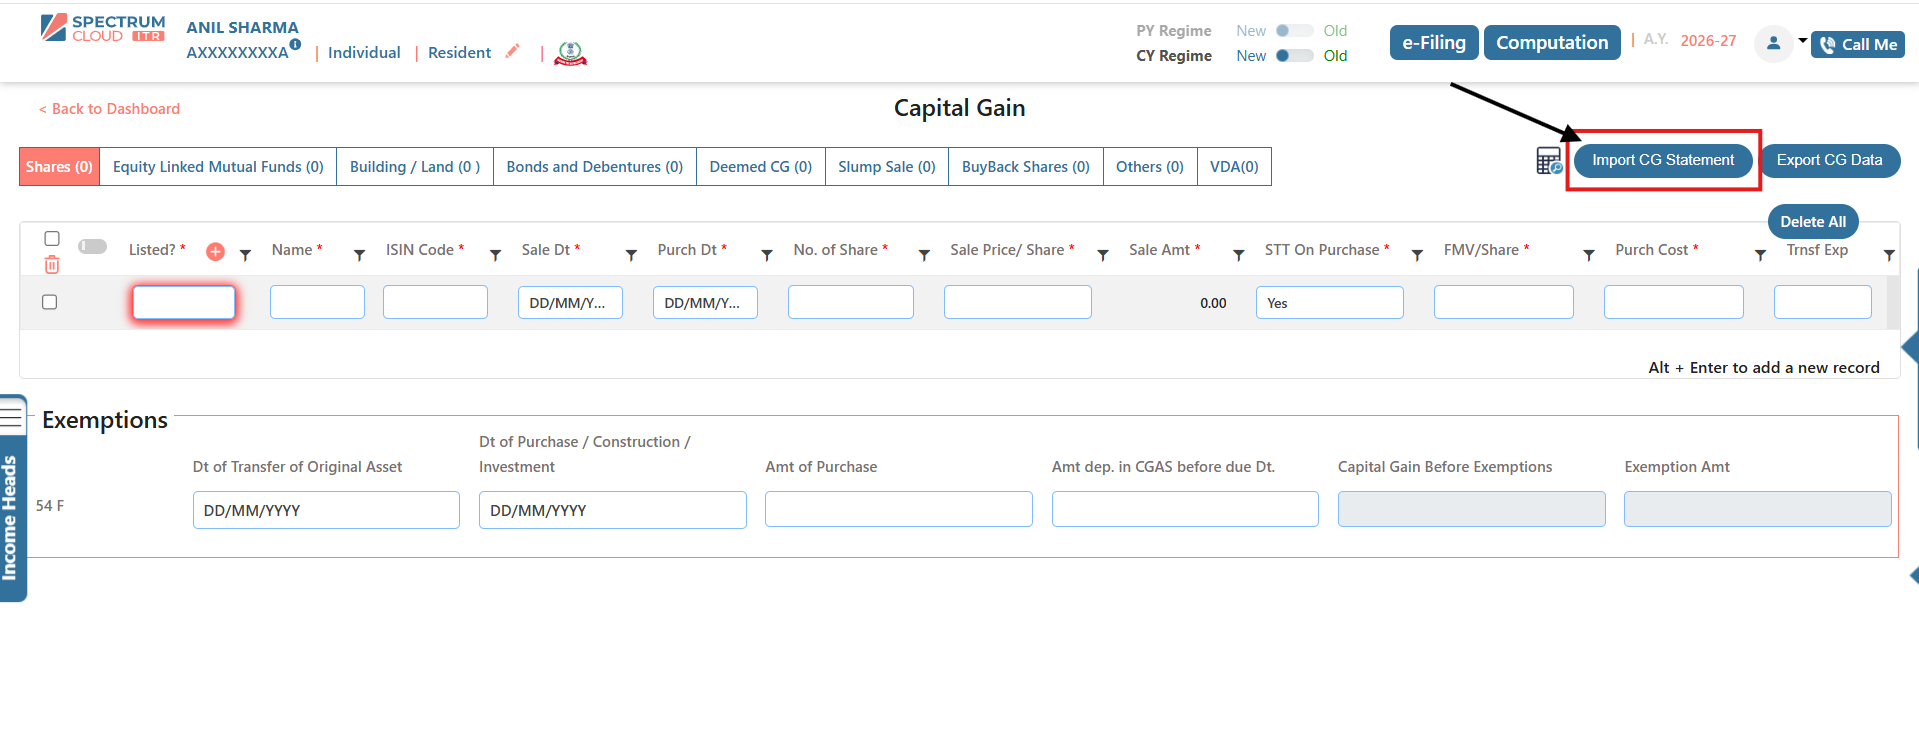Open the Bonds and Debentures tab
The height and width of the screenshot is (756, 1919).
[x=594, y=167]
